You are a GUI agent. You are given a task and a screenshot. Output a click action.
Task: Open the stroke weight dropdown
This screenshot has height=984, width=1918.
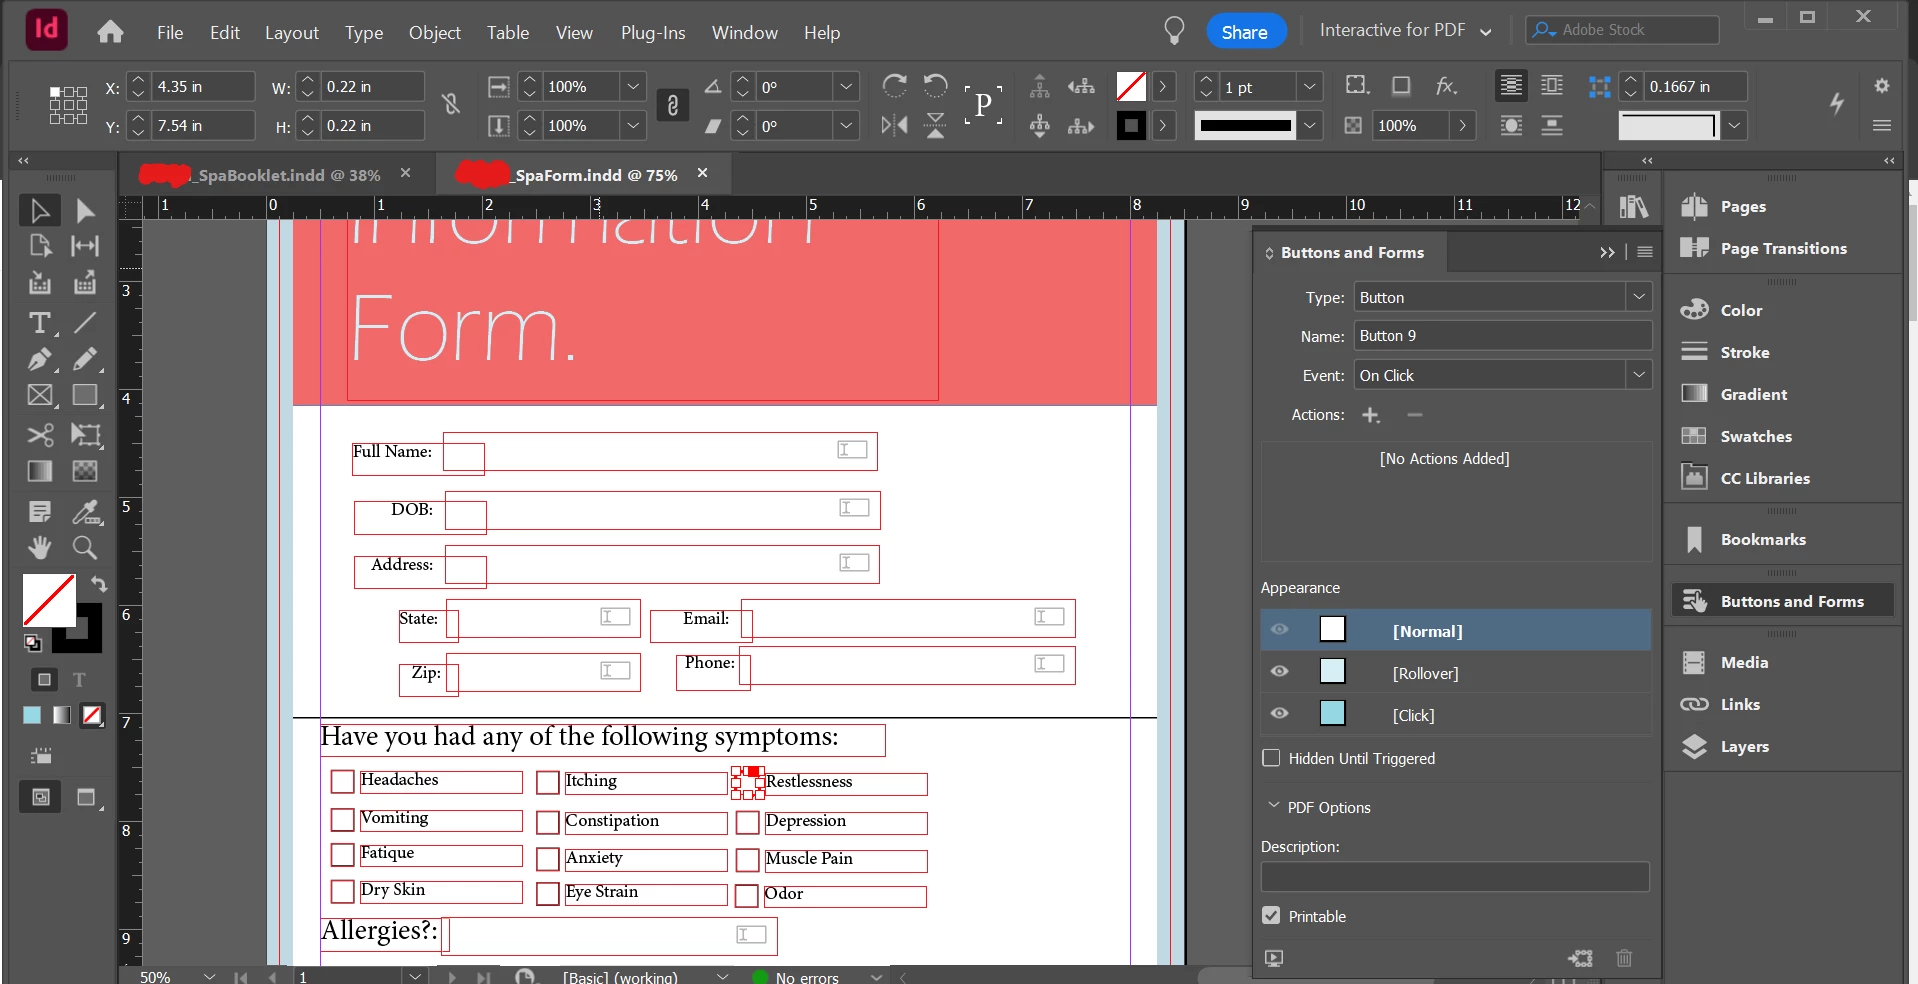(1310, 87)
